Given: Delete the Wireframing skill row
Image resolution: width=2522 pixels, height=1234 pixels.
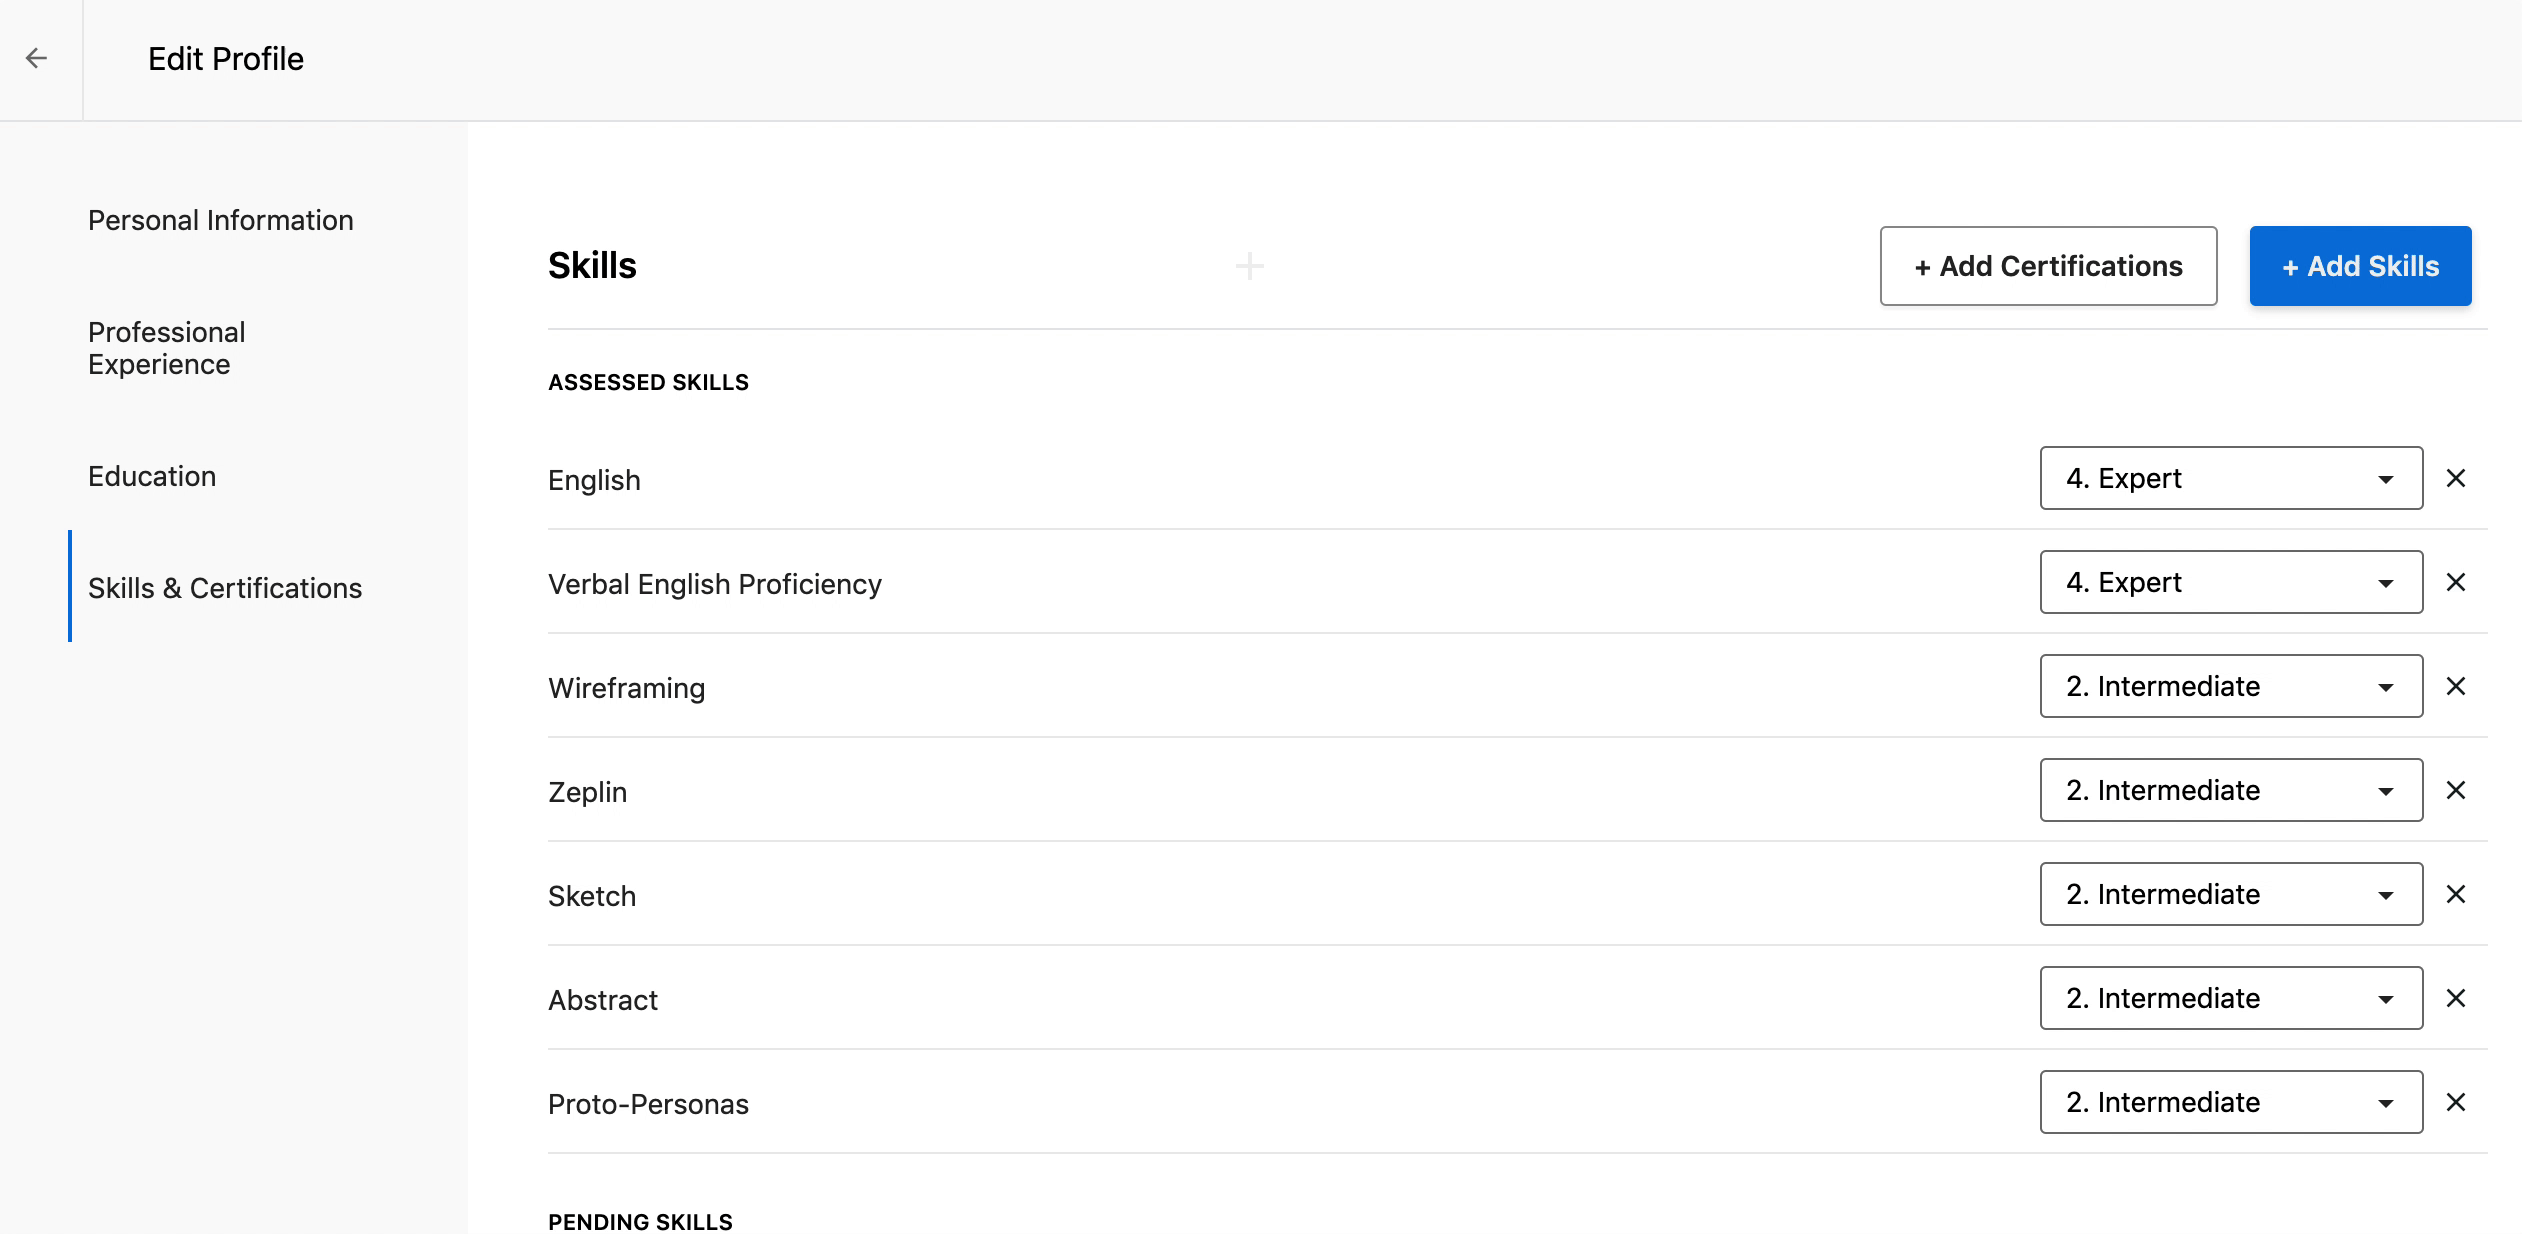Looking at the screenshot, I should (2455, 687).
